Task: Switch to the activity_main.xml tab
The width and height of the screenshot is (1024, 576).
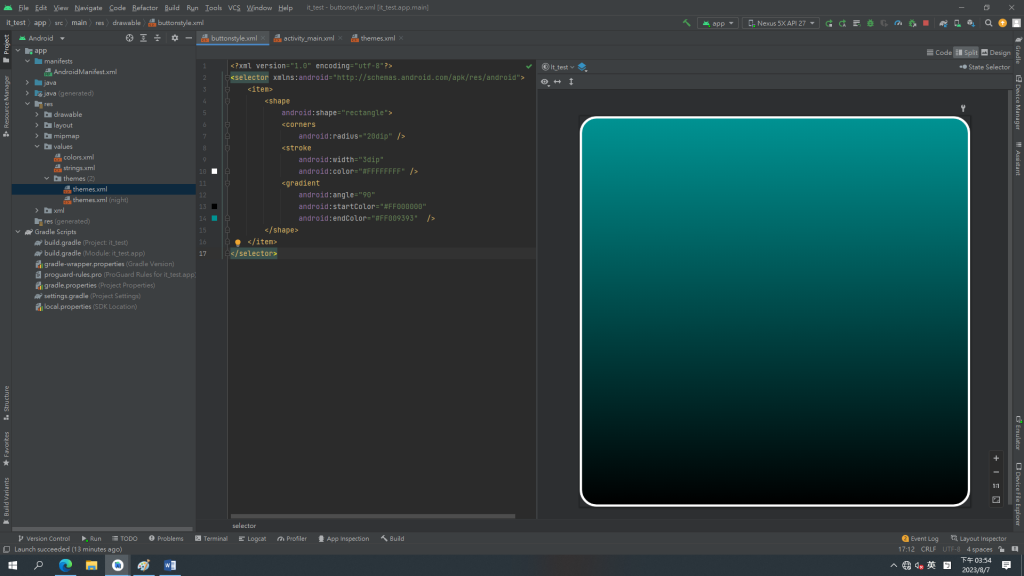Action: pyautogui.click(x=308, y=38)
